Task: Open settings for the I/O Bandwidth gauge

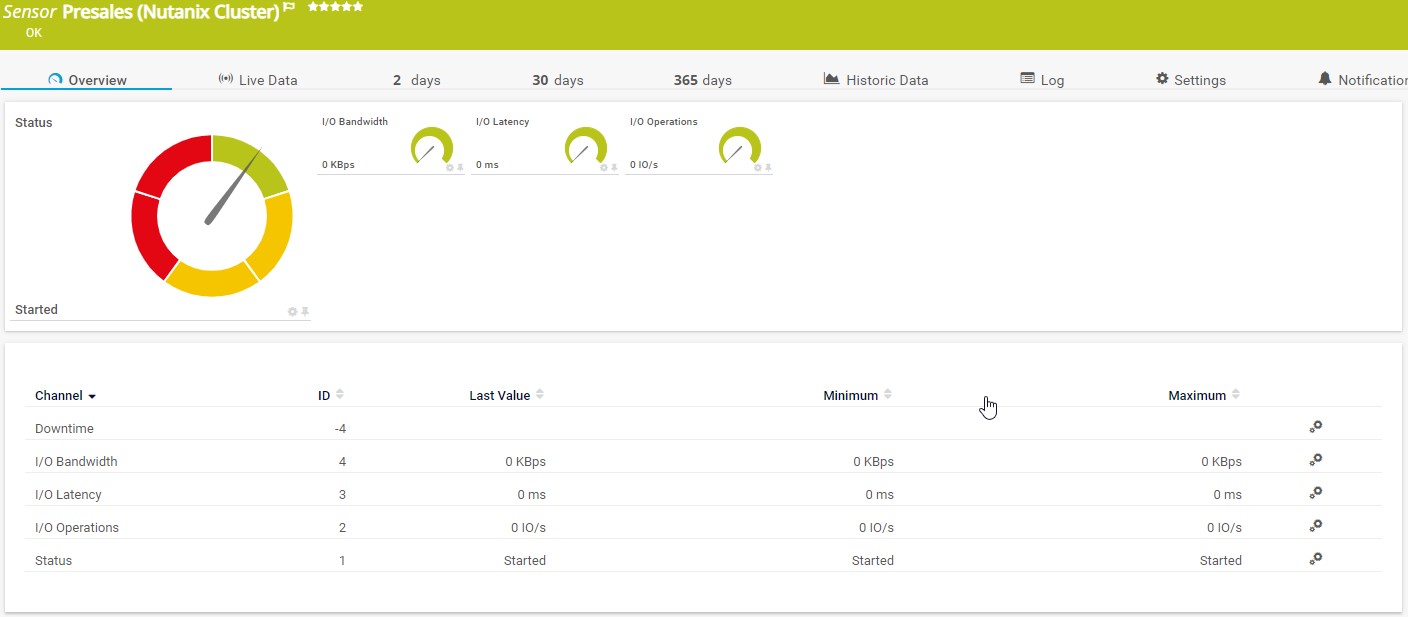Action: [x=449, y=166]
